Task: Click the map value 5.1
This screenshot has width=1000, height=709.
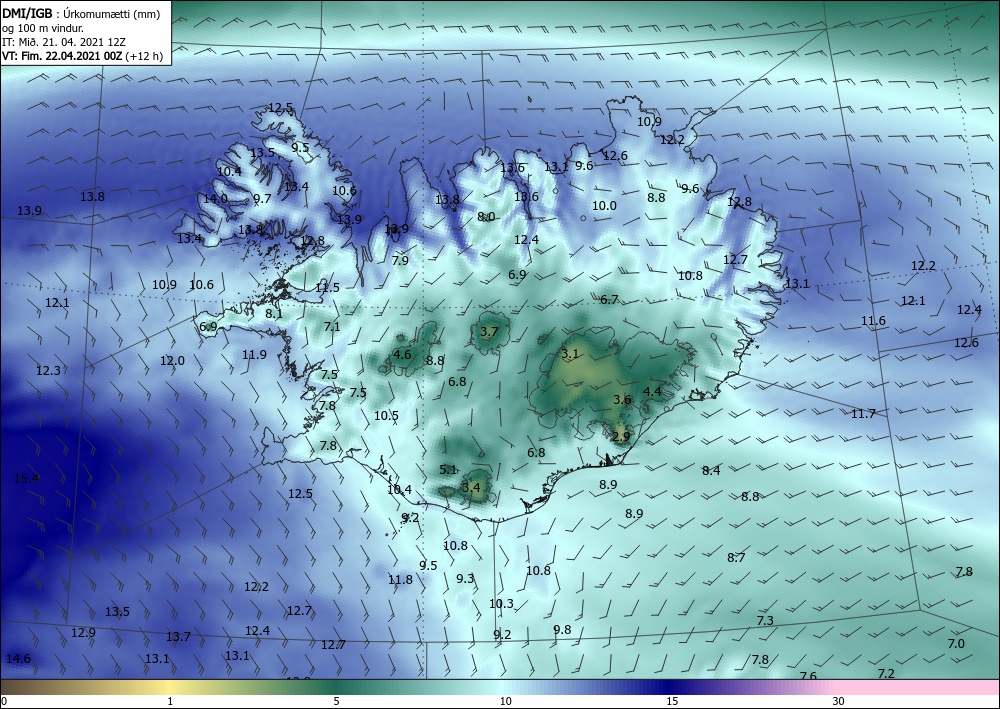Action: 448,470
